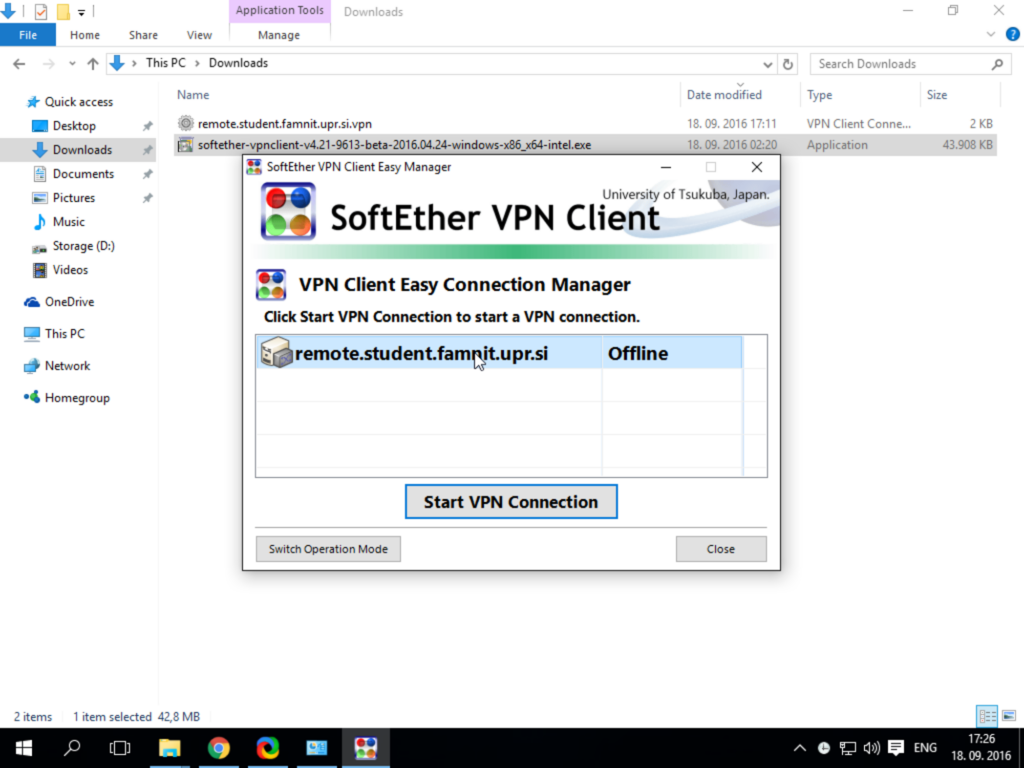
Task: Open Action Center notifications icon
Action: click(896, 748)
